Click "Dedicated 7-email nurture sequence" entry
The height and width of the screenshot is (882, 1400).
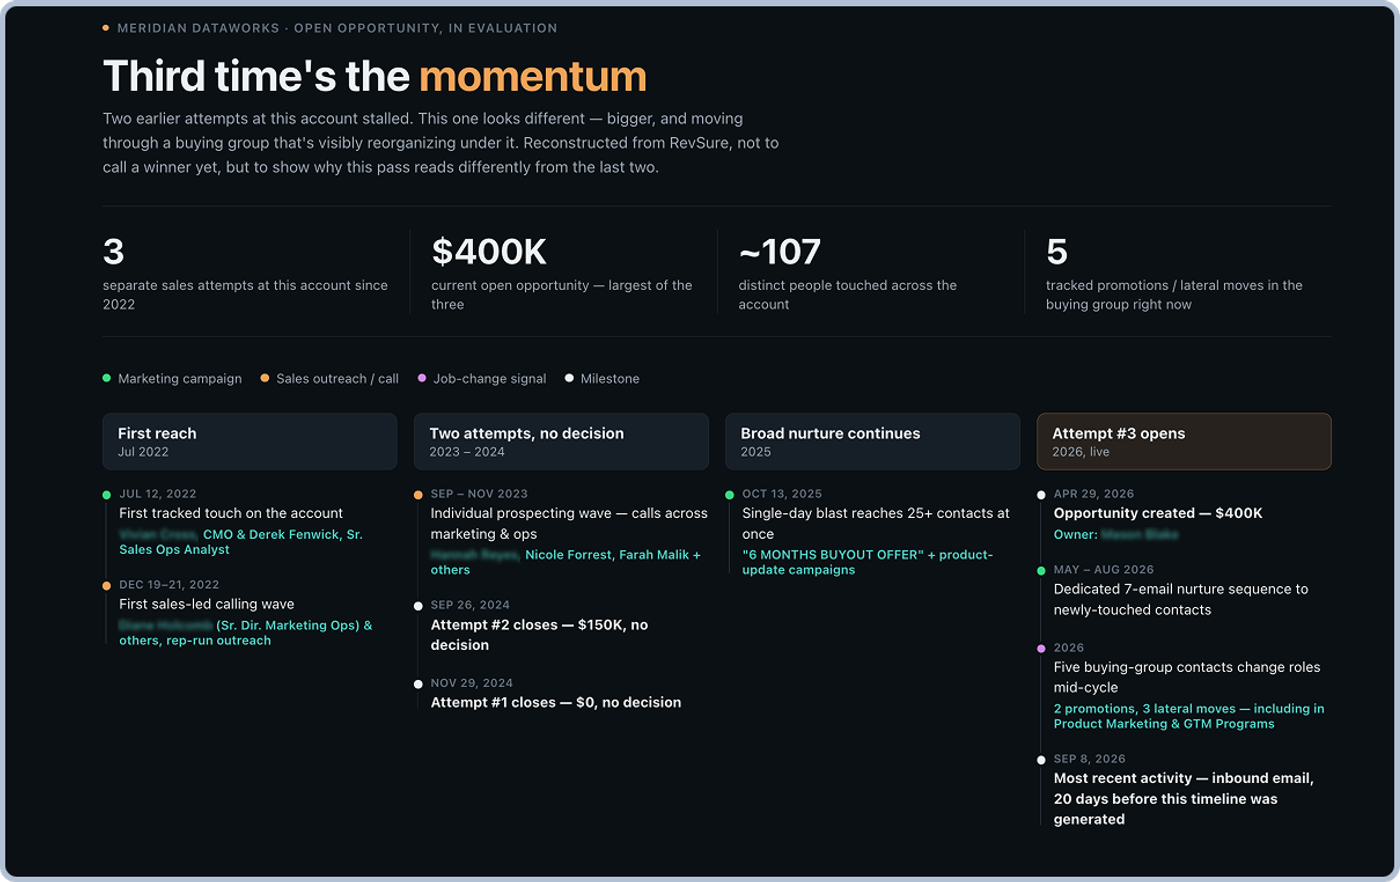click(1181, 599)
